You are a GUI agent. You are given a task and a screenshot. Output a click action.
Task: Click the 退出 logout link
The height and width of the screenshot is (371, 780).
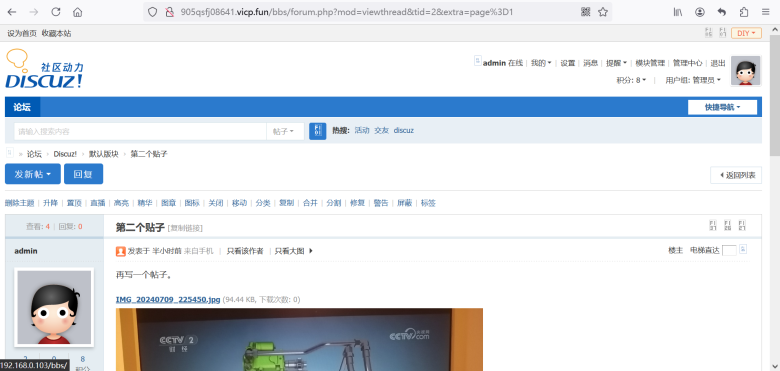(718, 63)
